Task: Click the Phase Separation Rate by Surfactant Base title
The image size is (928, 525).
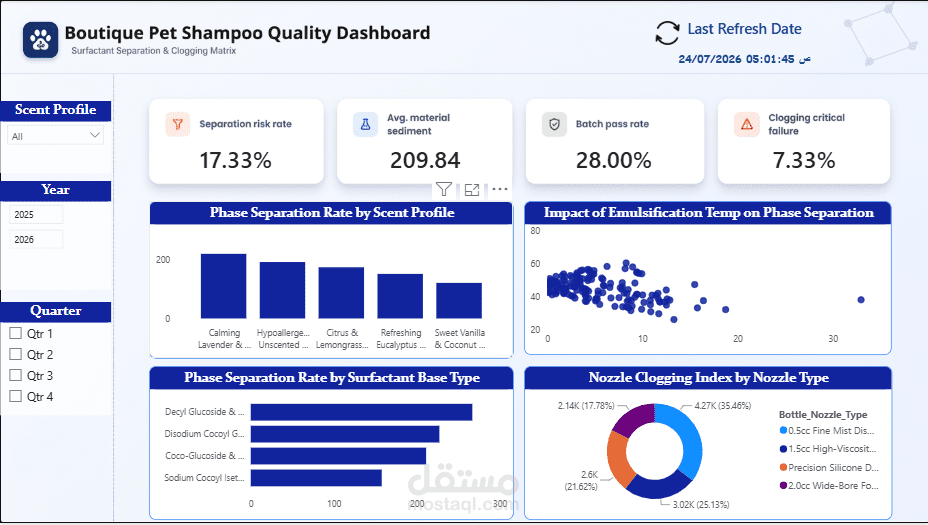Action: (332, 378)
